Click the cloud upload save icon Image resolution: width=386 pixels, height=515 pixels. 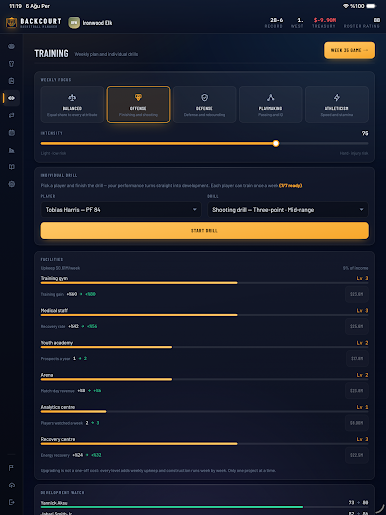(11, 485)
